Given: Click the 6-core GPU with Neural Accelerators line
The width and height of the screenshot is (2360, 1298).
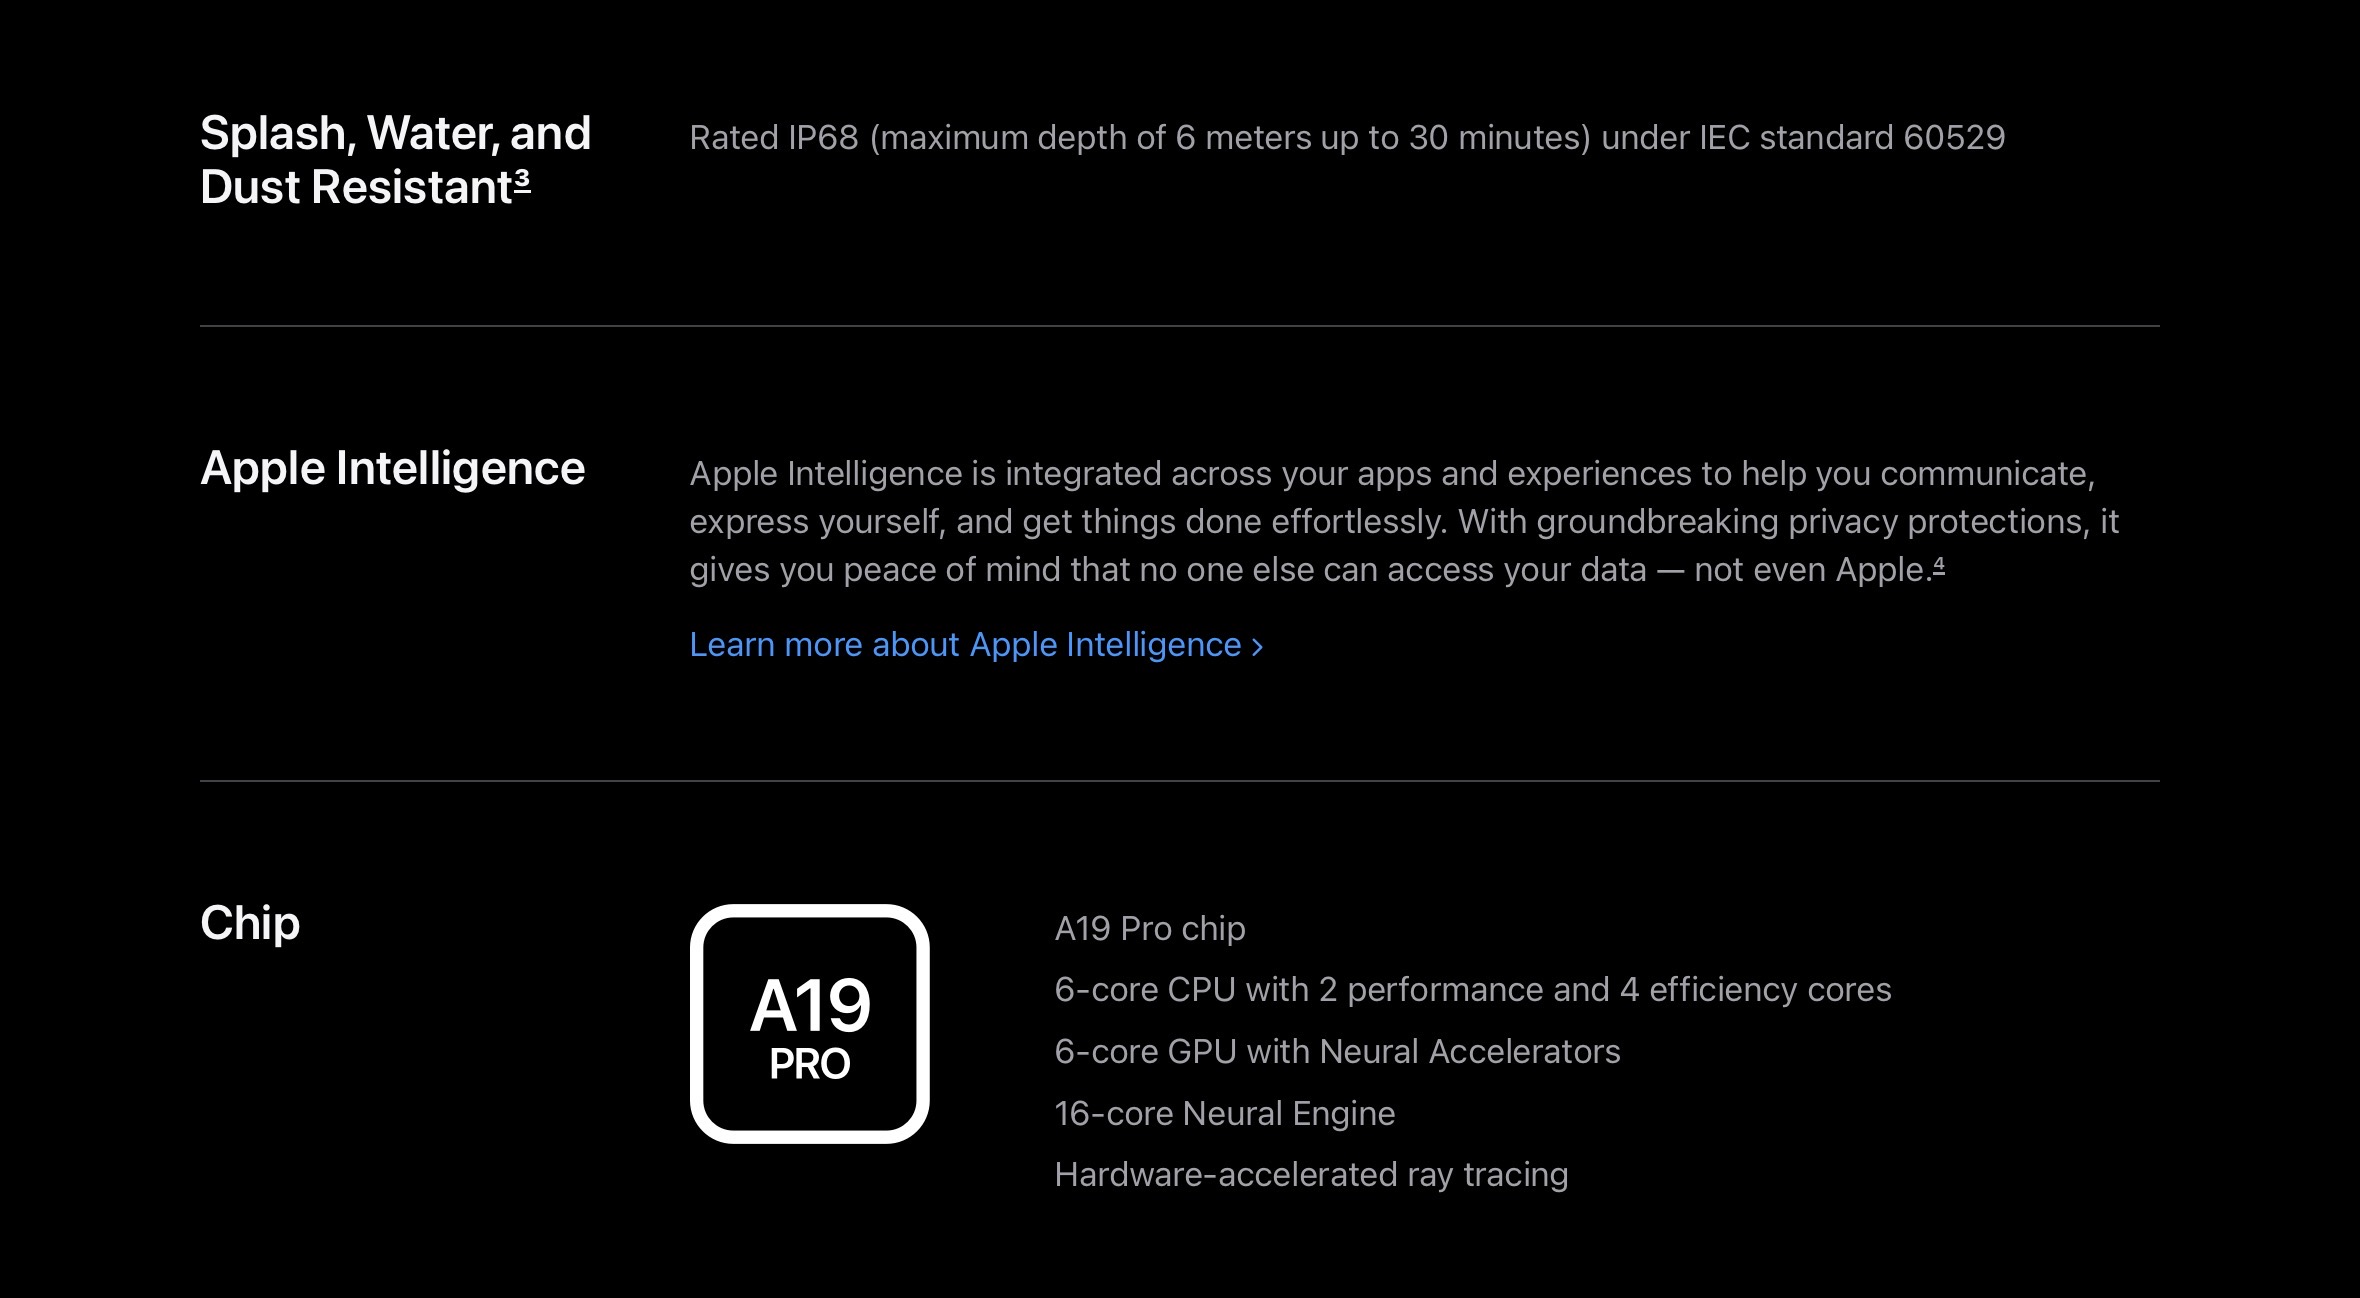Looking at the screenshot, I should (1337, 1051).
